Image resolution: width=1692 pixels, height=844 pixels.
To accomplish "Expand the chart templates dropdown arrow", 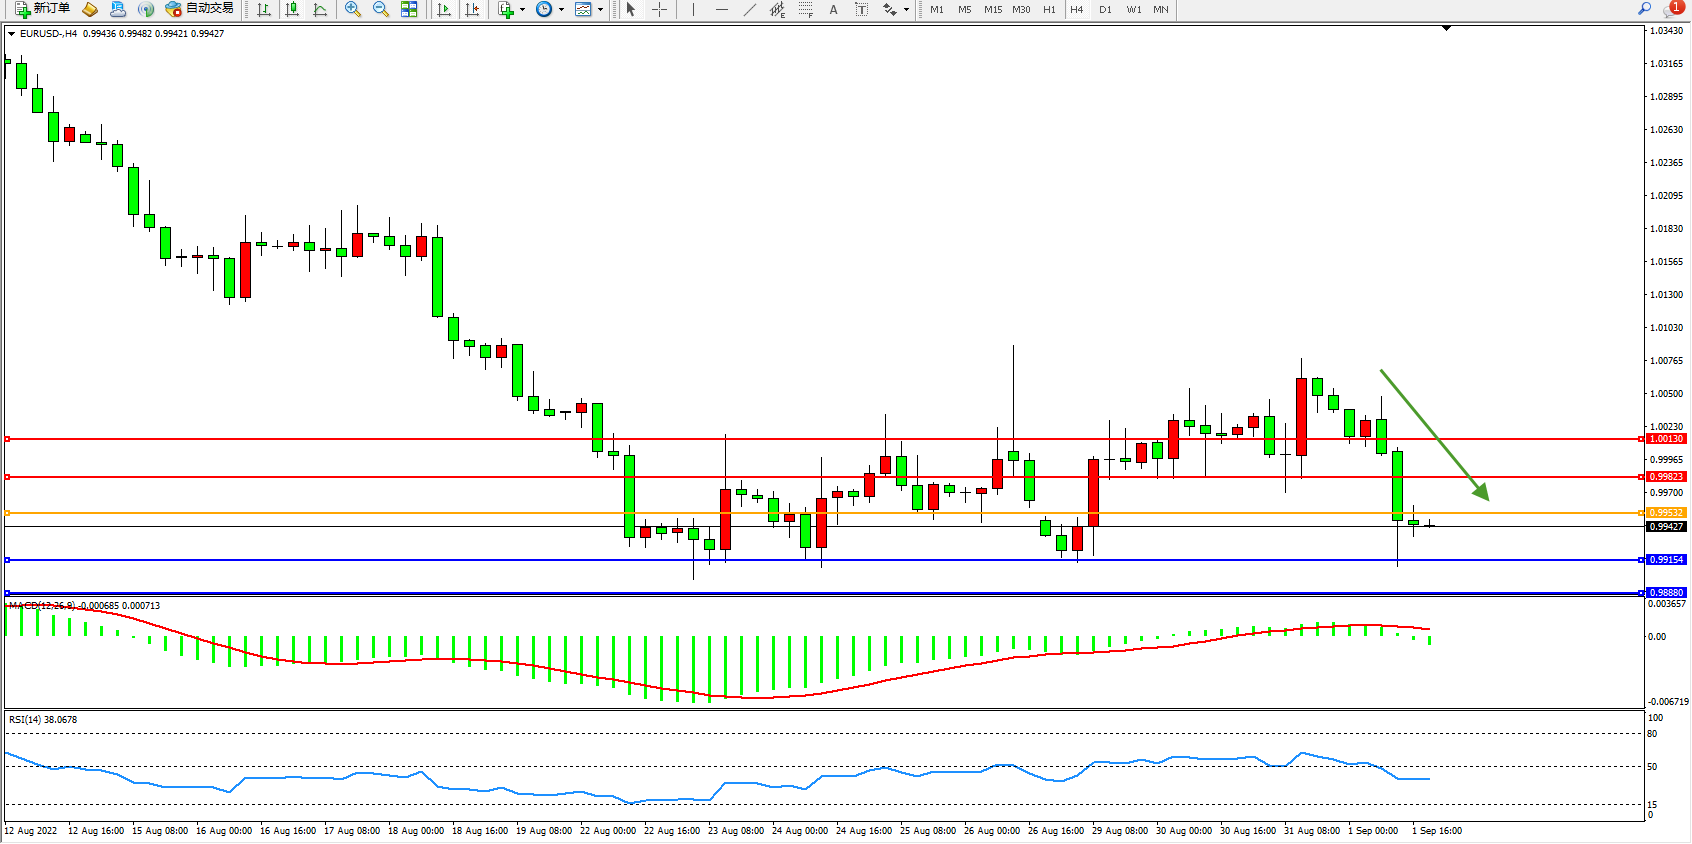I will coord(600,9).
